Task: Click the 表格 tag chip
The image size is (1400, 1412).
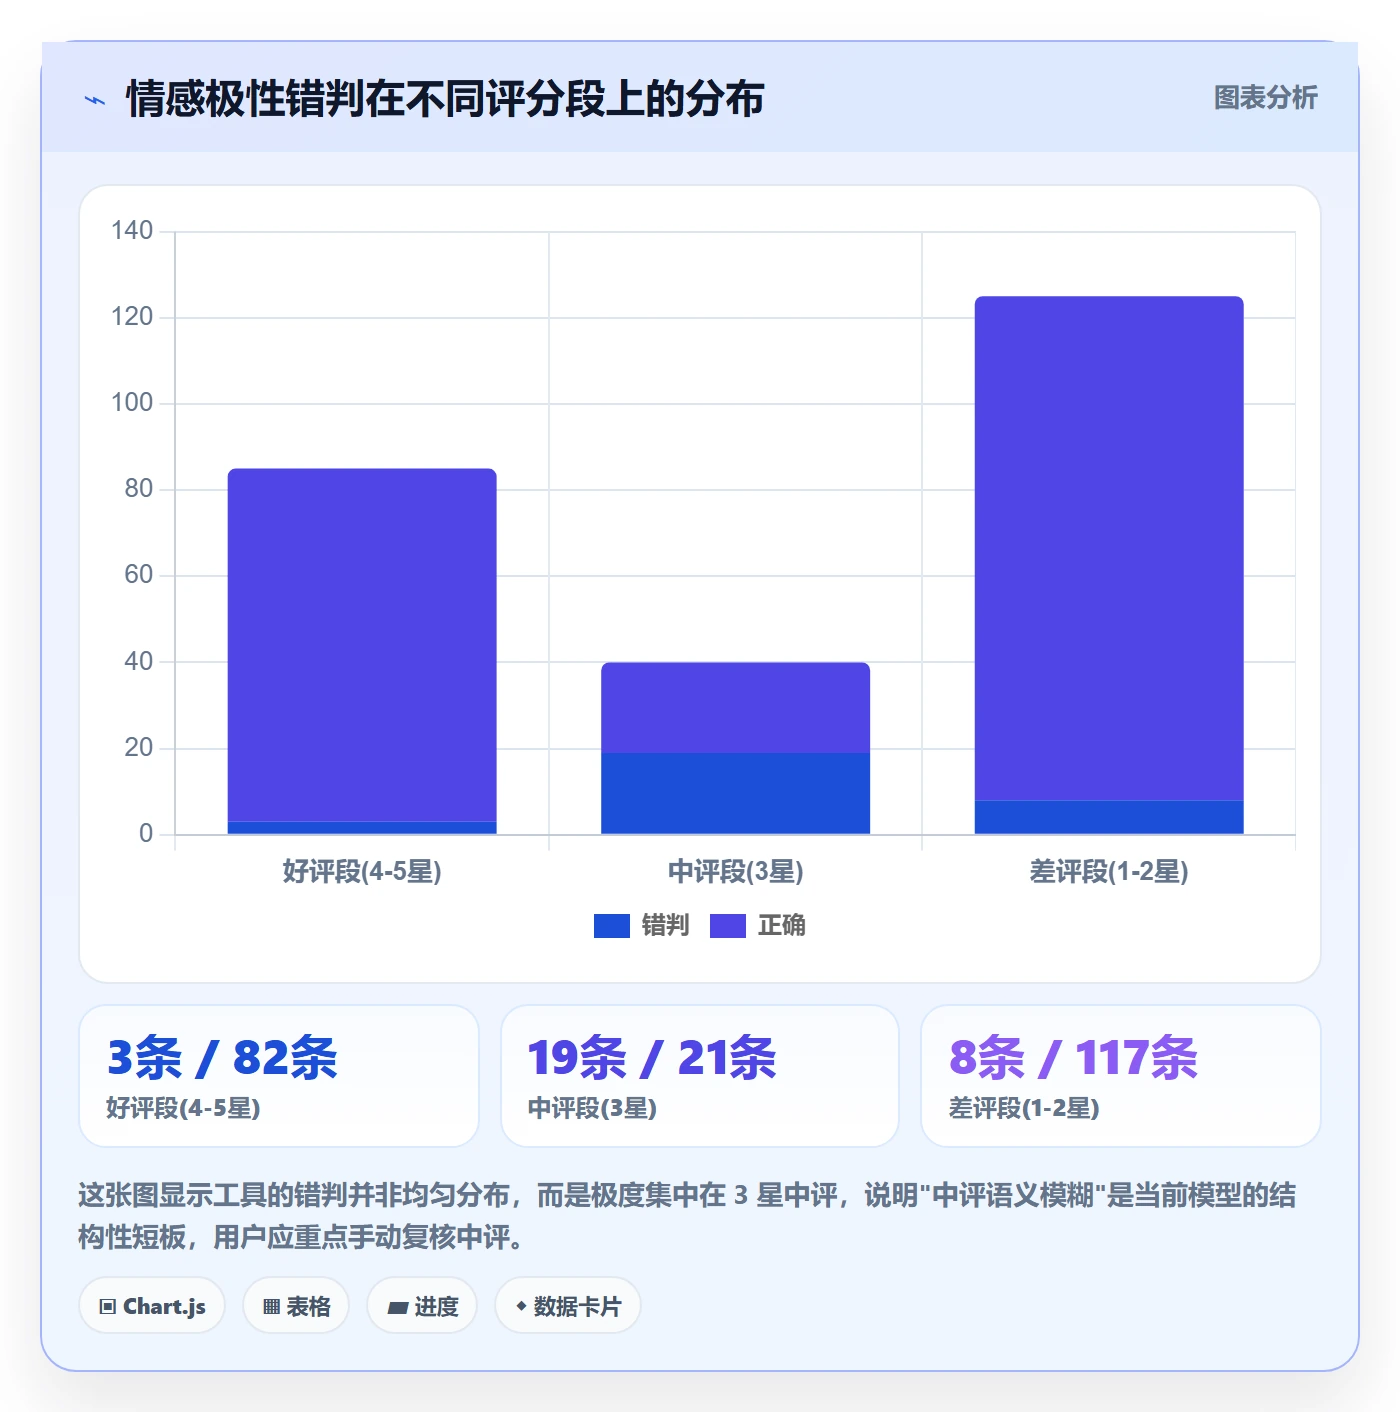Action: [x=296, y=1306]
